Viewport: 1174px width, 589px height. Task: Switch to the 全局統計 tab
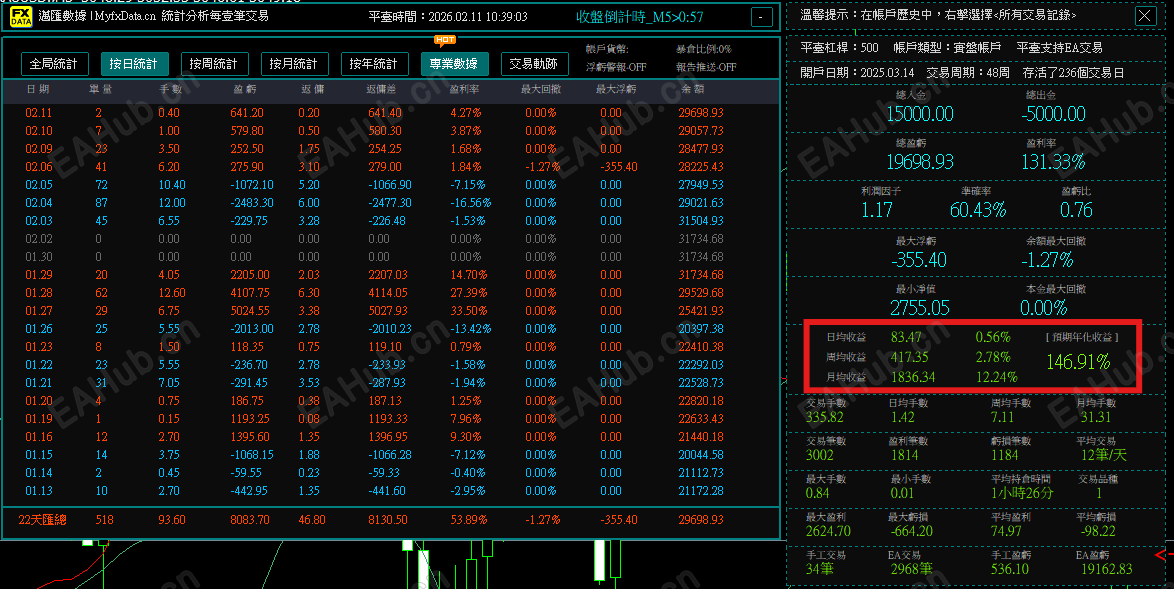54,64
